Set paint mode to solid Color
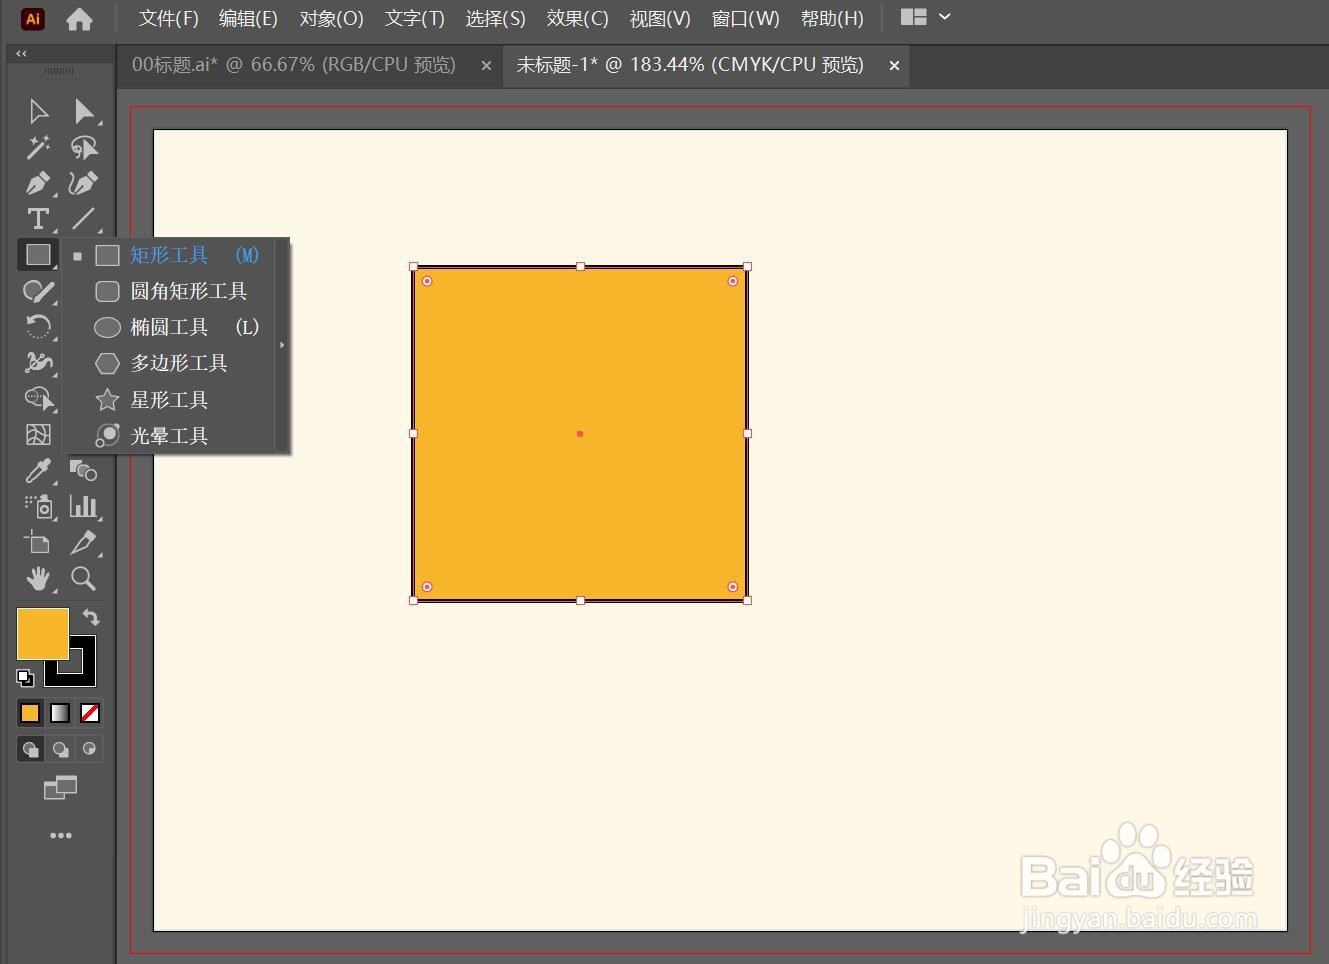This screenshot has height=964, width=1329. pos(30,713)
